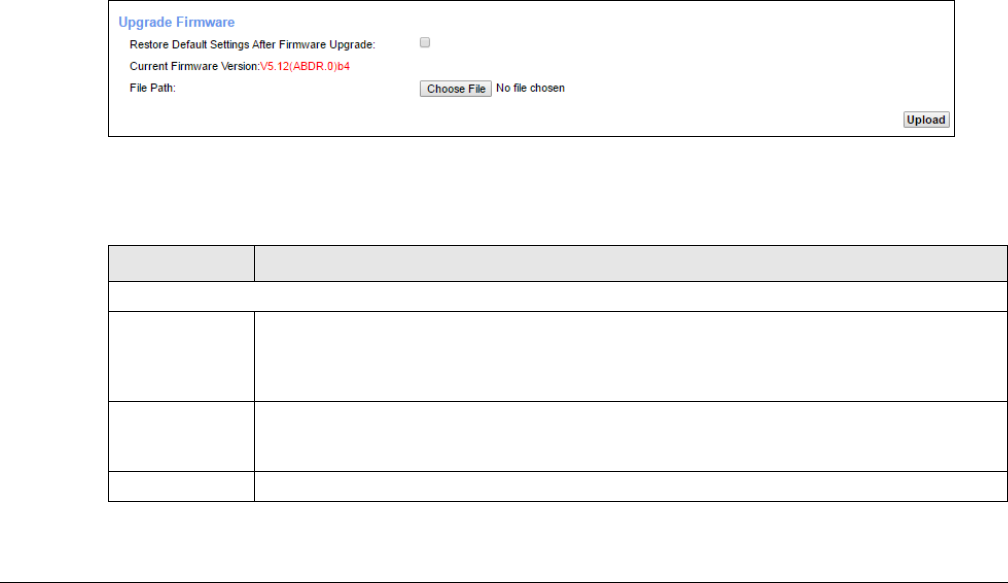Click the 'Current Firmware Version:' label

tap(195, 66)
